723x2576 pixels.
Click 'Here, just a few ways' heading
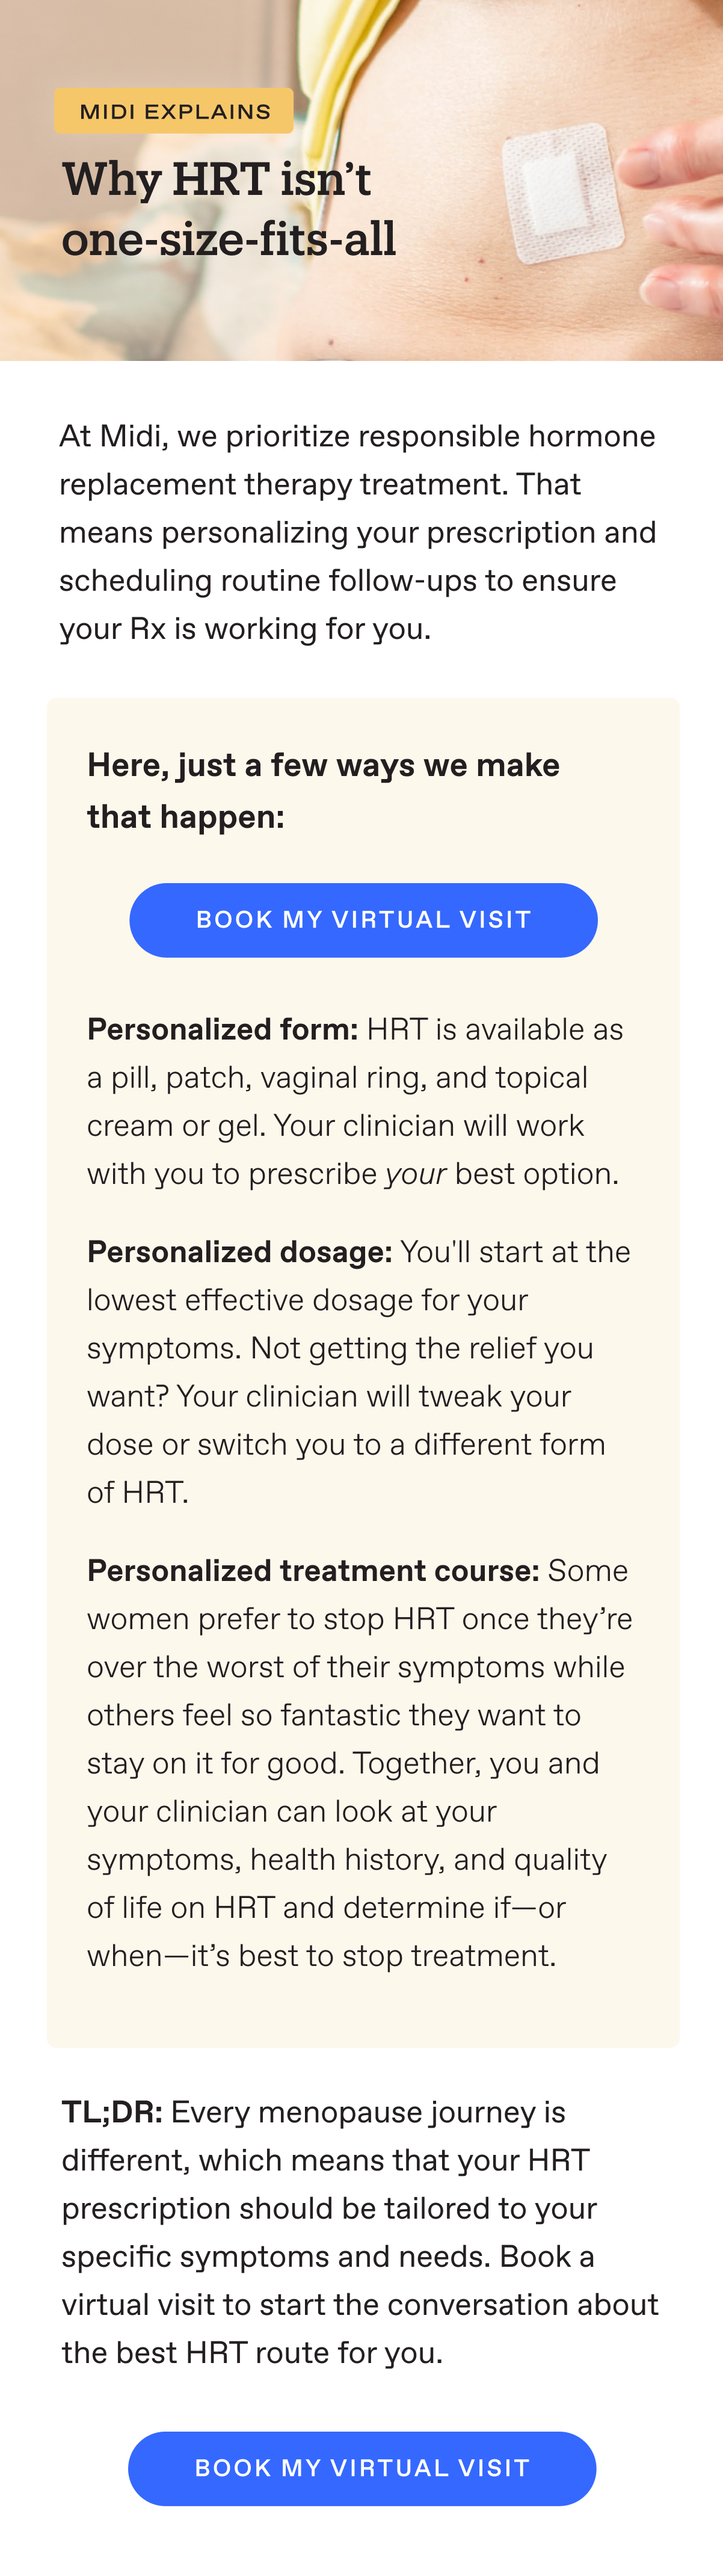(323, 790)
